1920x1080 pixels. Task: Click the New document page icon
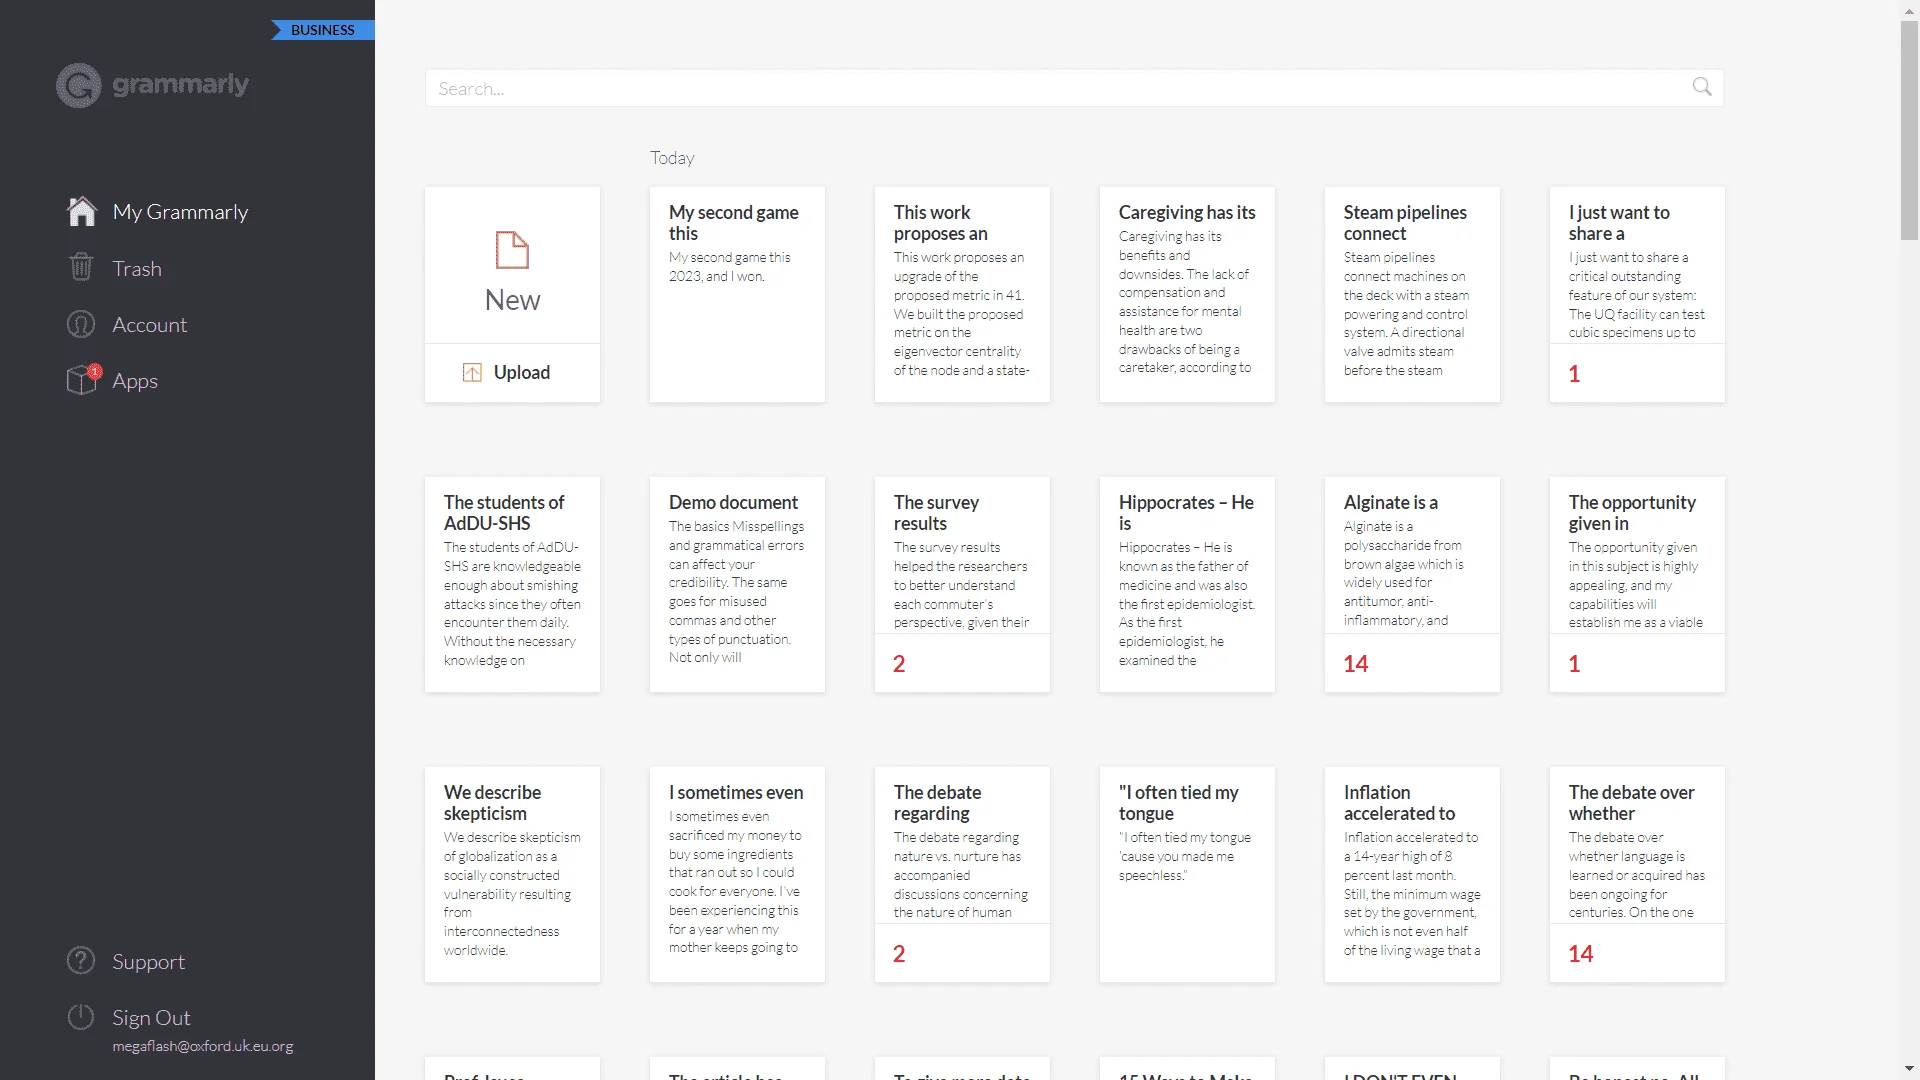(512, 250)
